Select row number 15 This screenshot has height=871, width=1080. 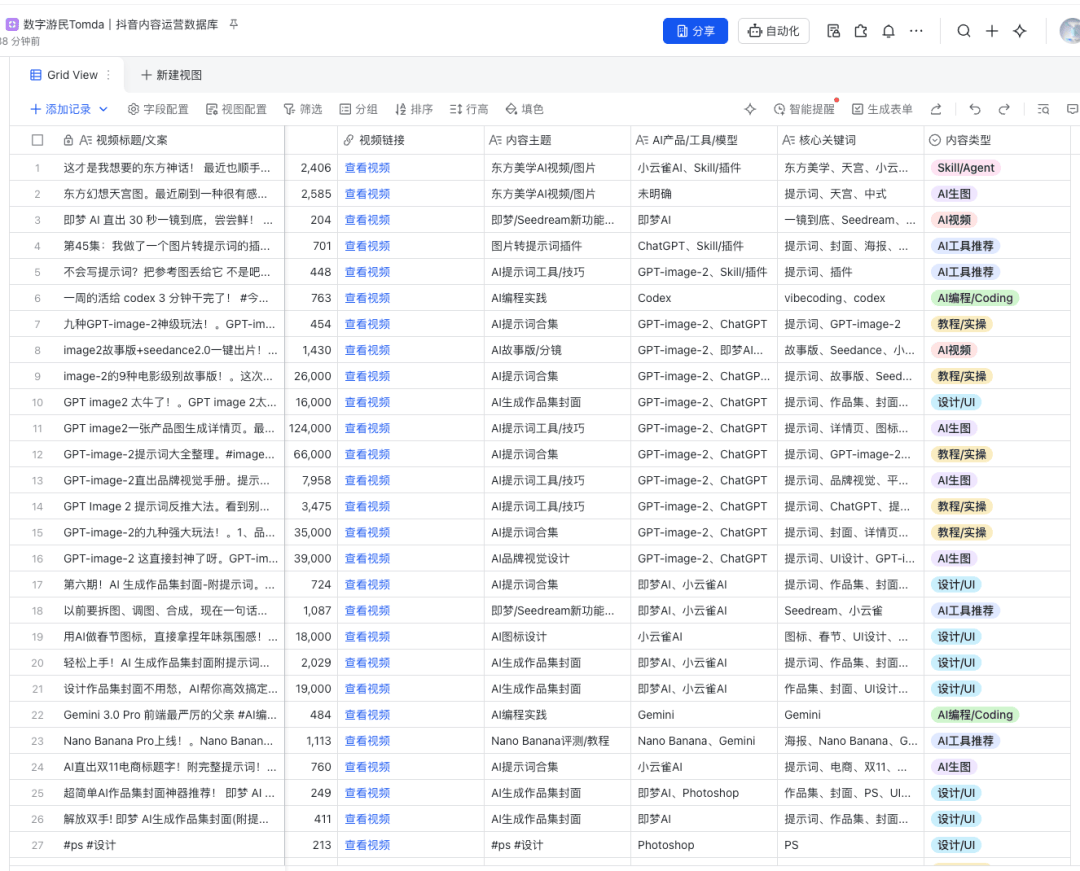pyautogui.click(x=37, y=533)
